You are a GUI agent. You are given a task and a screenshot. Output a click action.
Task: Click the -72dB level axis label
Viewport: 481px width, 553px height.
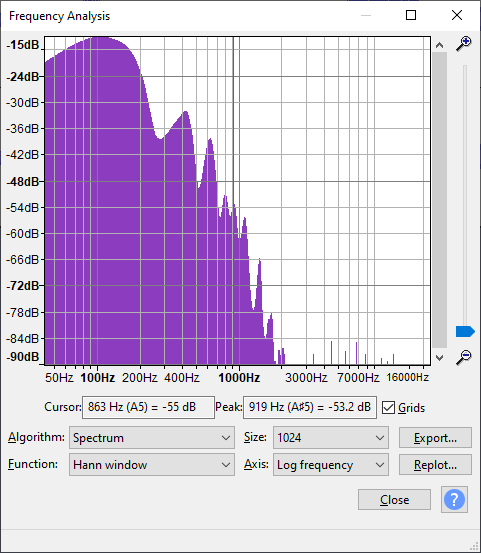click(23, 285)
